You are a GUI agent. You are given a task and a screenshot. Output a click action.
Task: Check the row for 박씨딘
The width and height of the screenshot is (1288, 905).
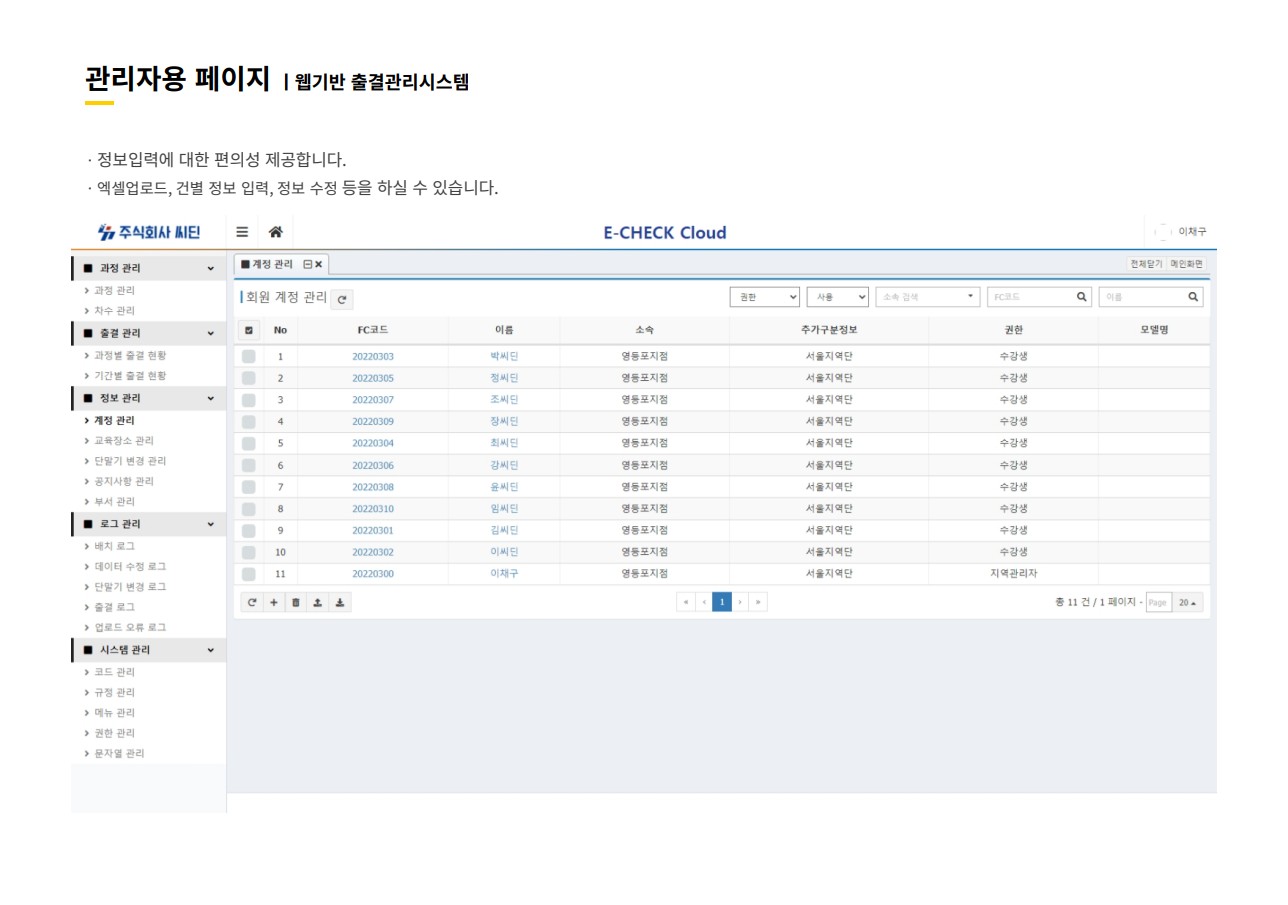249,356
